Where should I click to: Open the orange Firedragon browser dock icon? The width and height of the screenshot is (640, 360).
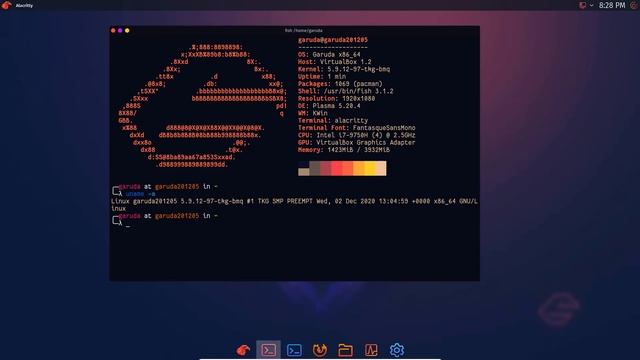click(x=320, y=350)
